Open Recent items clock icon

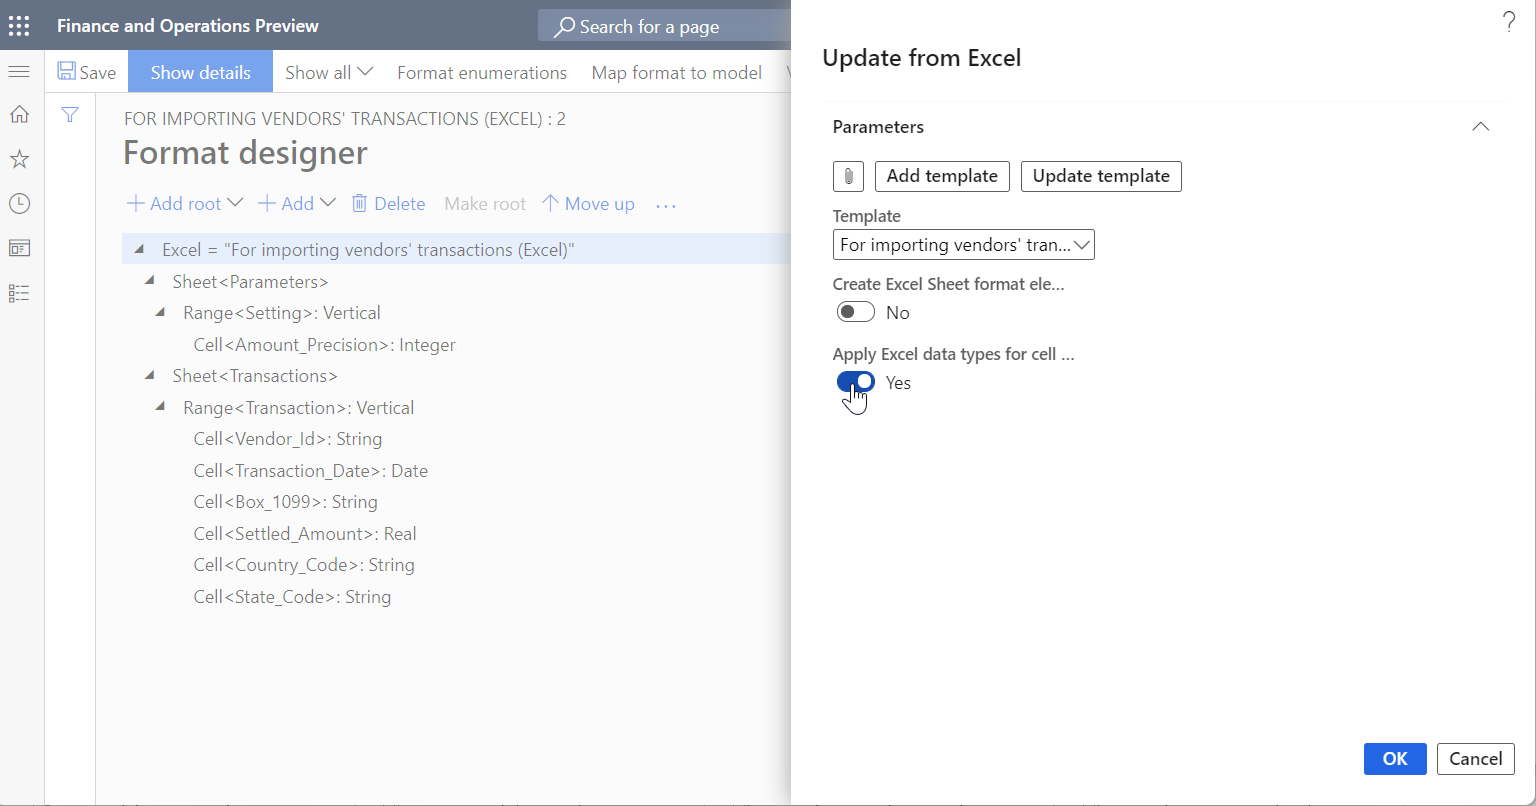click(19, 203)
